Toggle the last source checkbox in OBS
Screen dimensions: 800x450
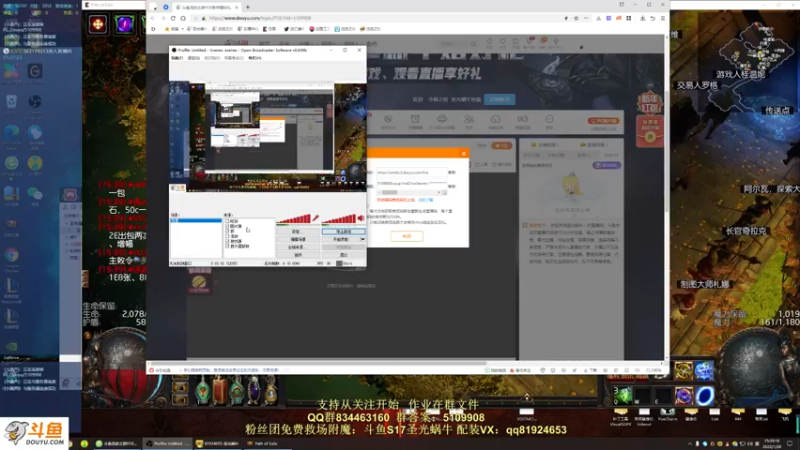coord(227,246)
